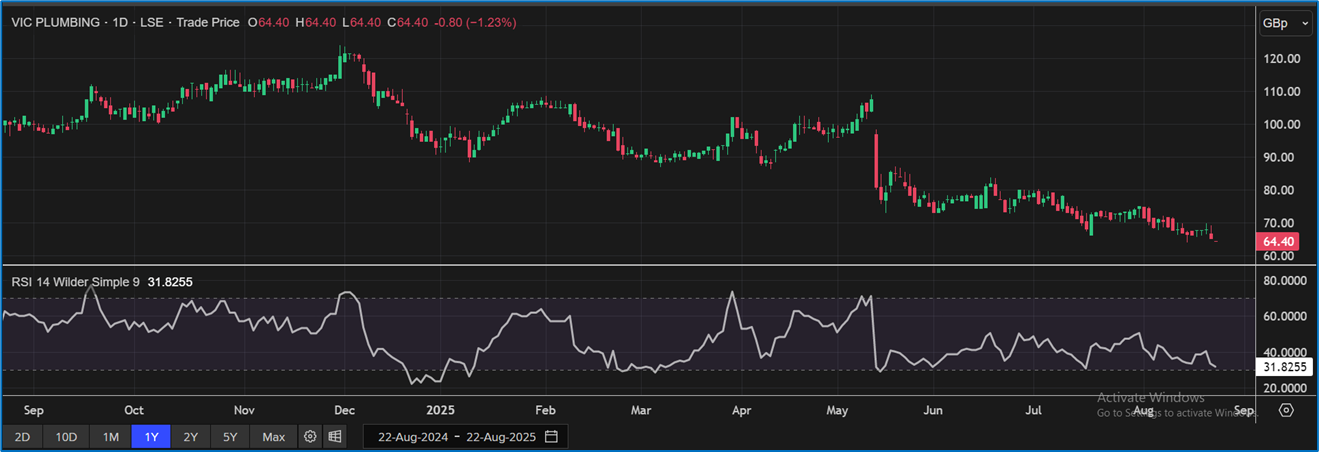Click the table grid view icon
Screen dimensions: 1319x452
tap(335, 437)
